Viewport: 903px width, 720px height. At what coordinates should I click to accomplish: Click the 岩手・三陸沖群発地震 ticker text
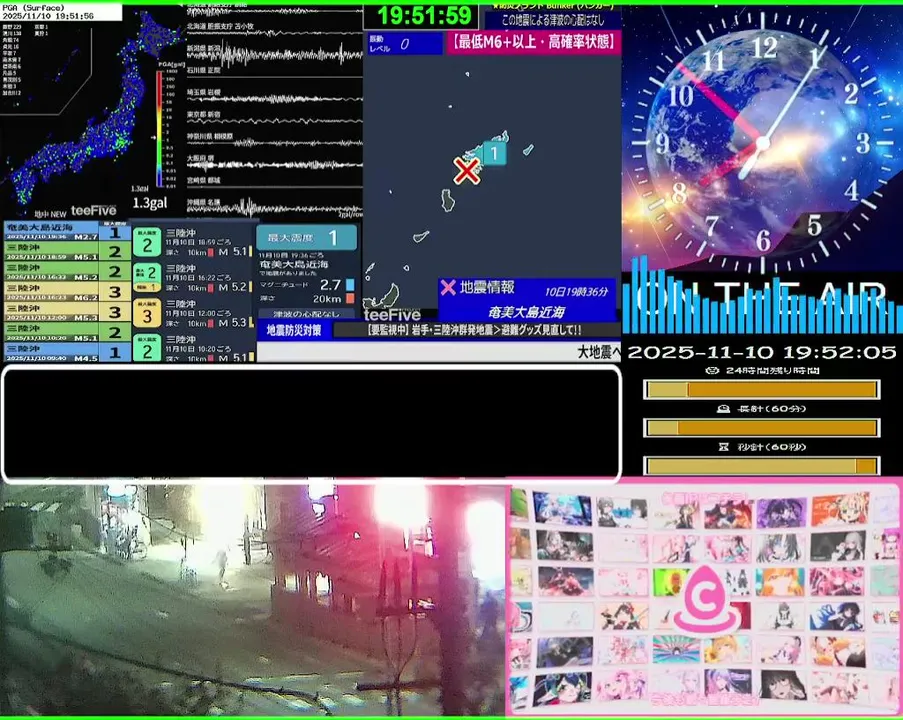473,330
